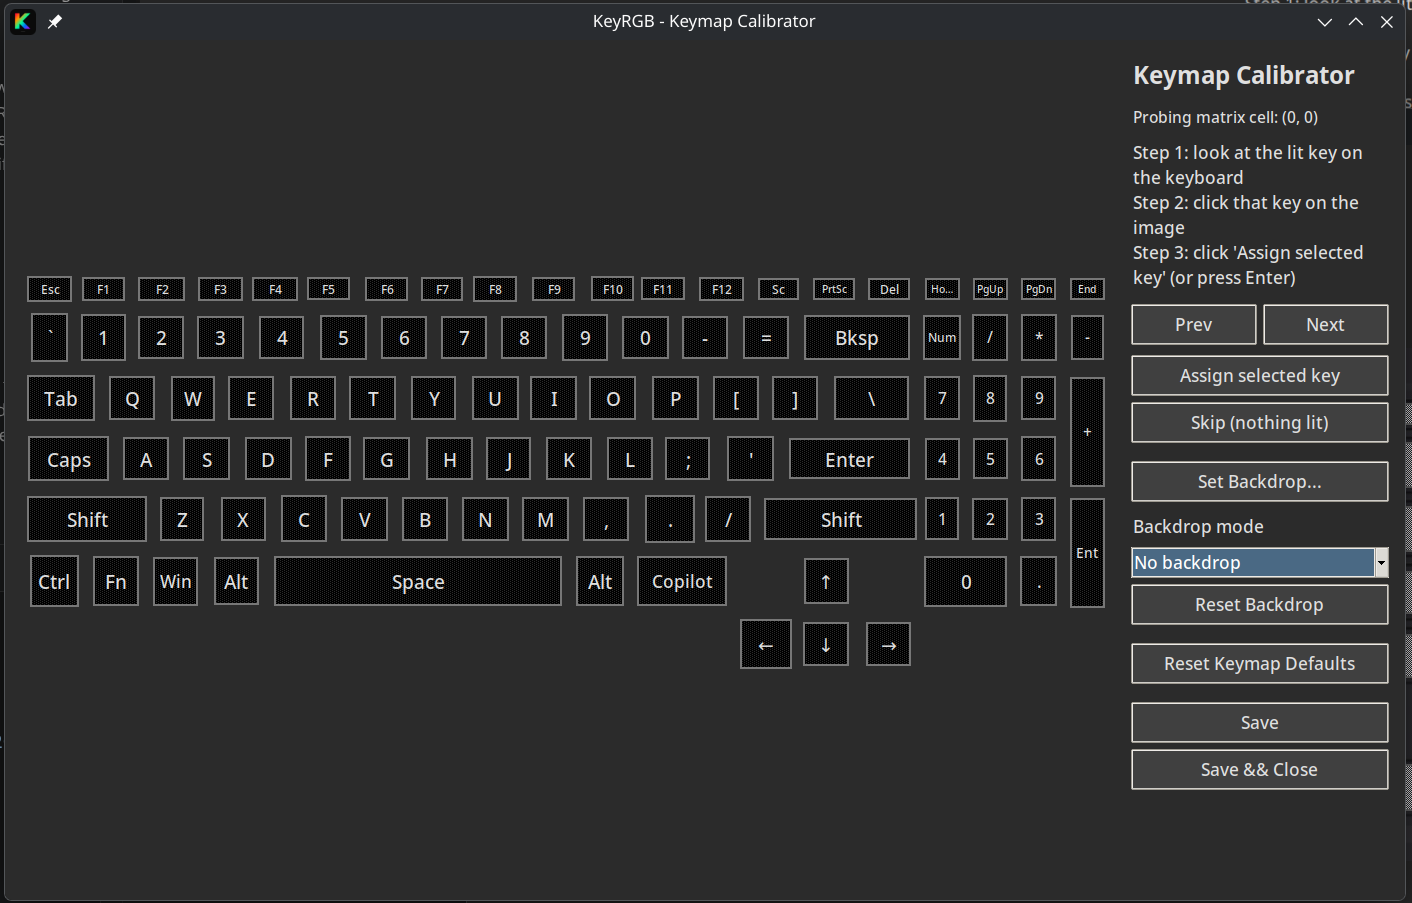
Task: Select the Q key
Action: coord(132,399)
